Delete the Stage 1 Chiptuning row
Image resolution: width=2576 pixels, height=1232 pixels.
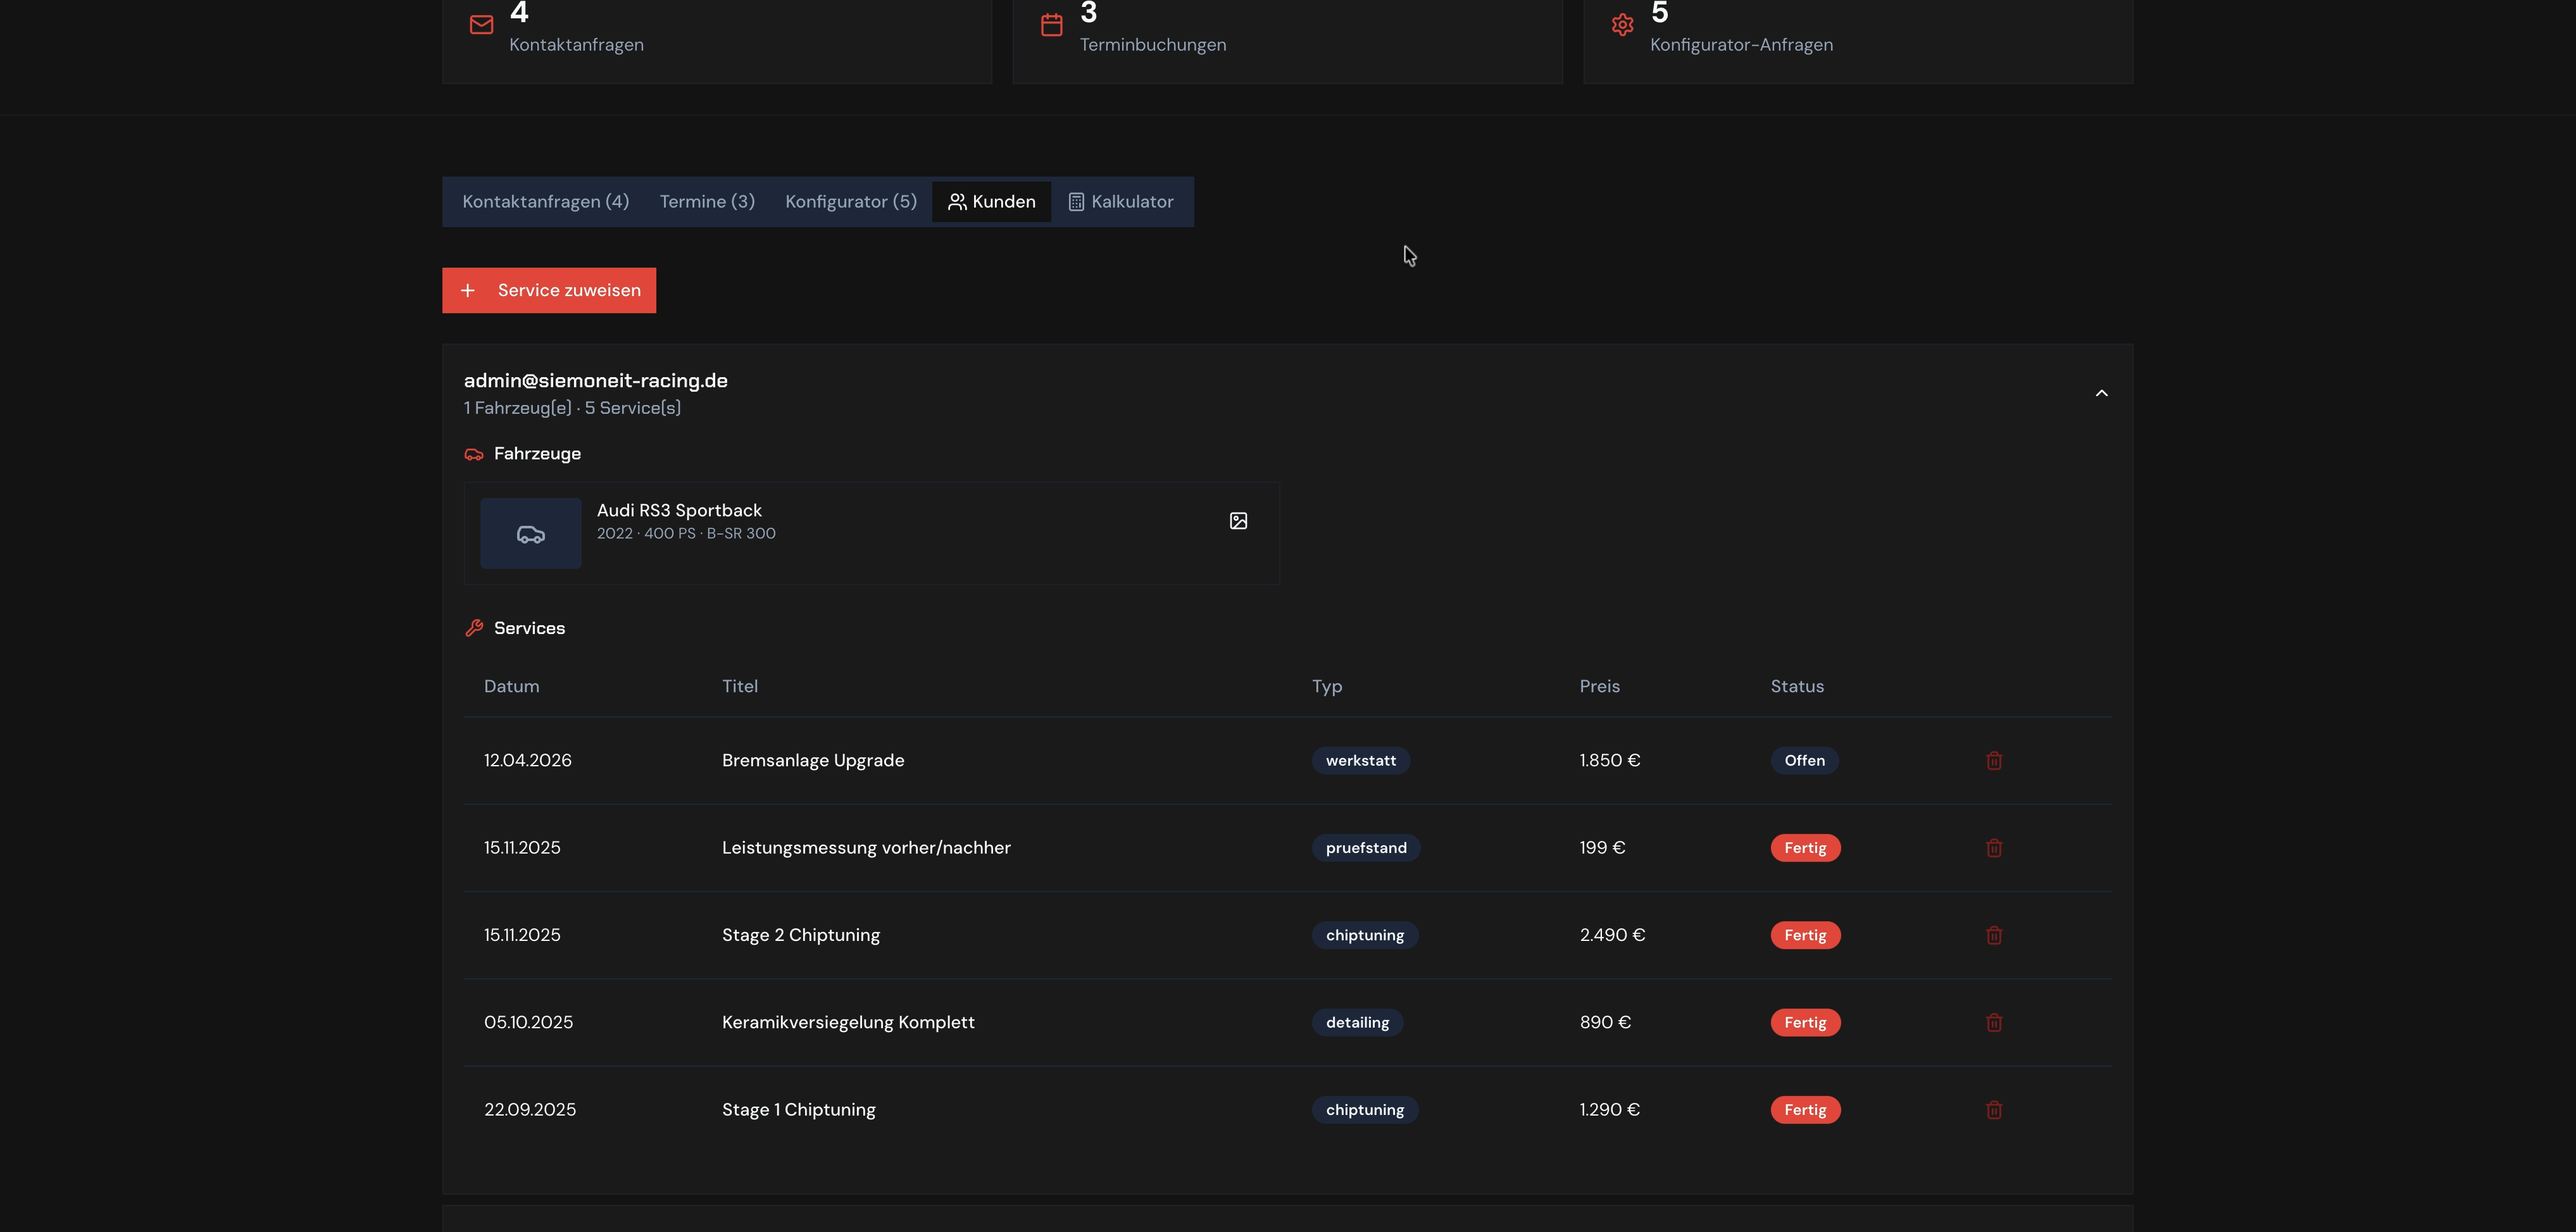pyautogui.click(x=1993, y=1110)
